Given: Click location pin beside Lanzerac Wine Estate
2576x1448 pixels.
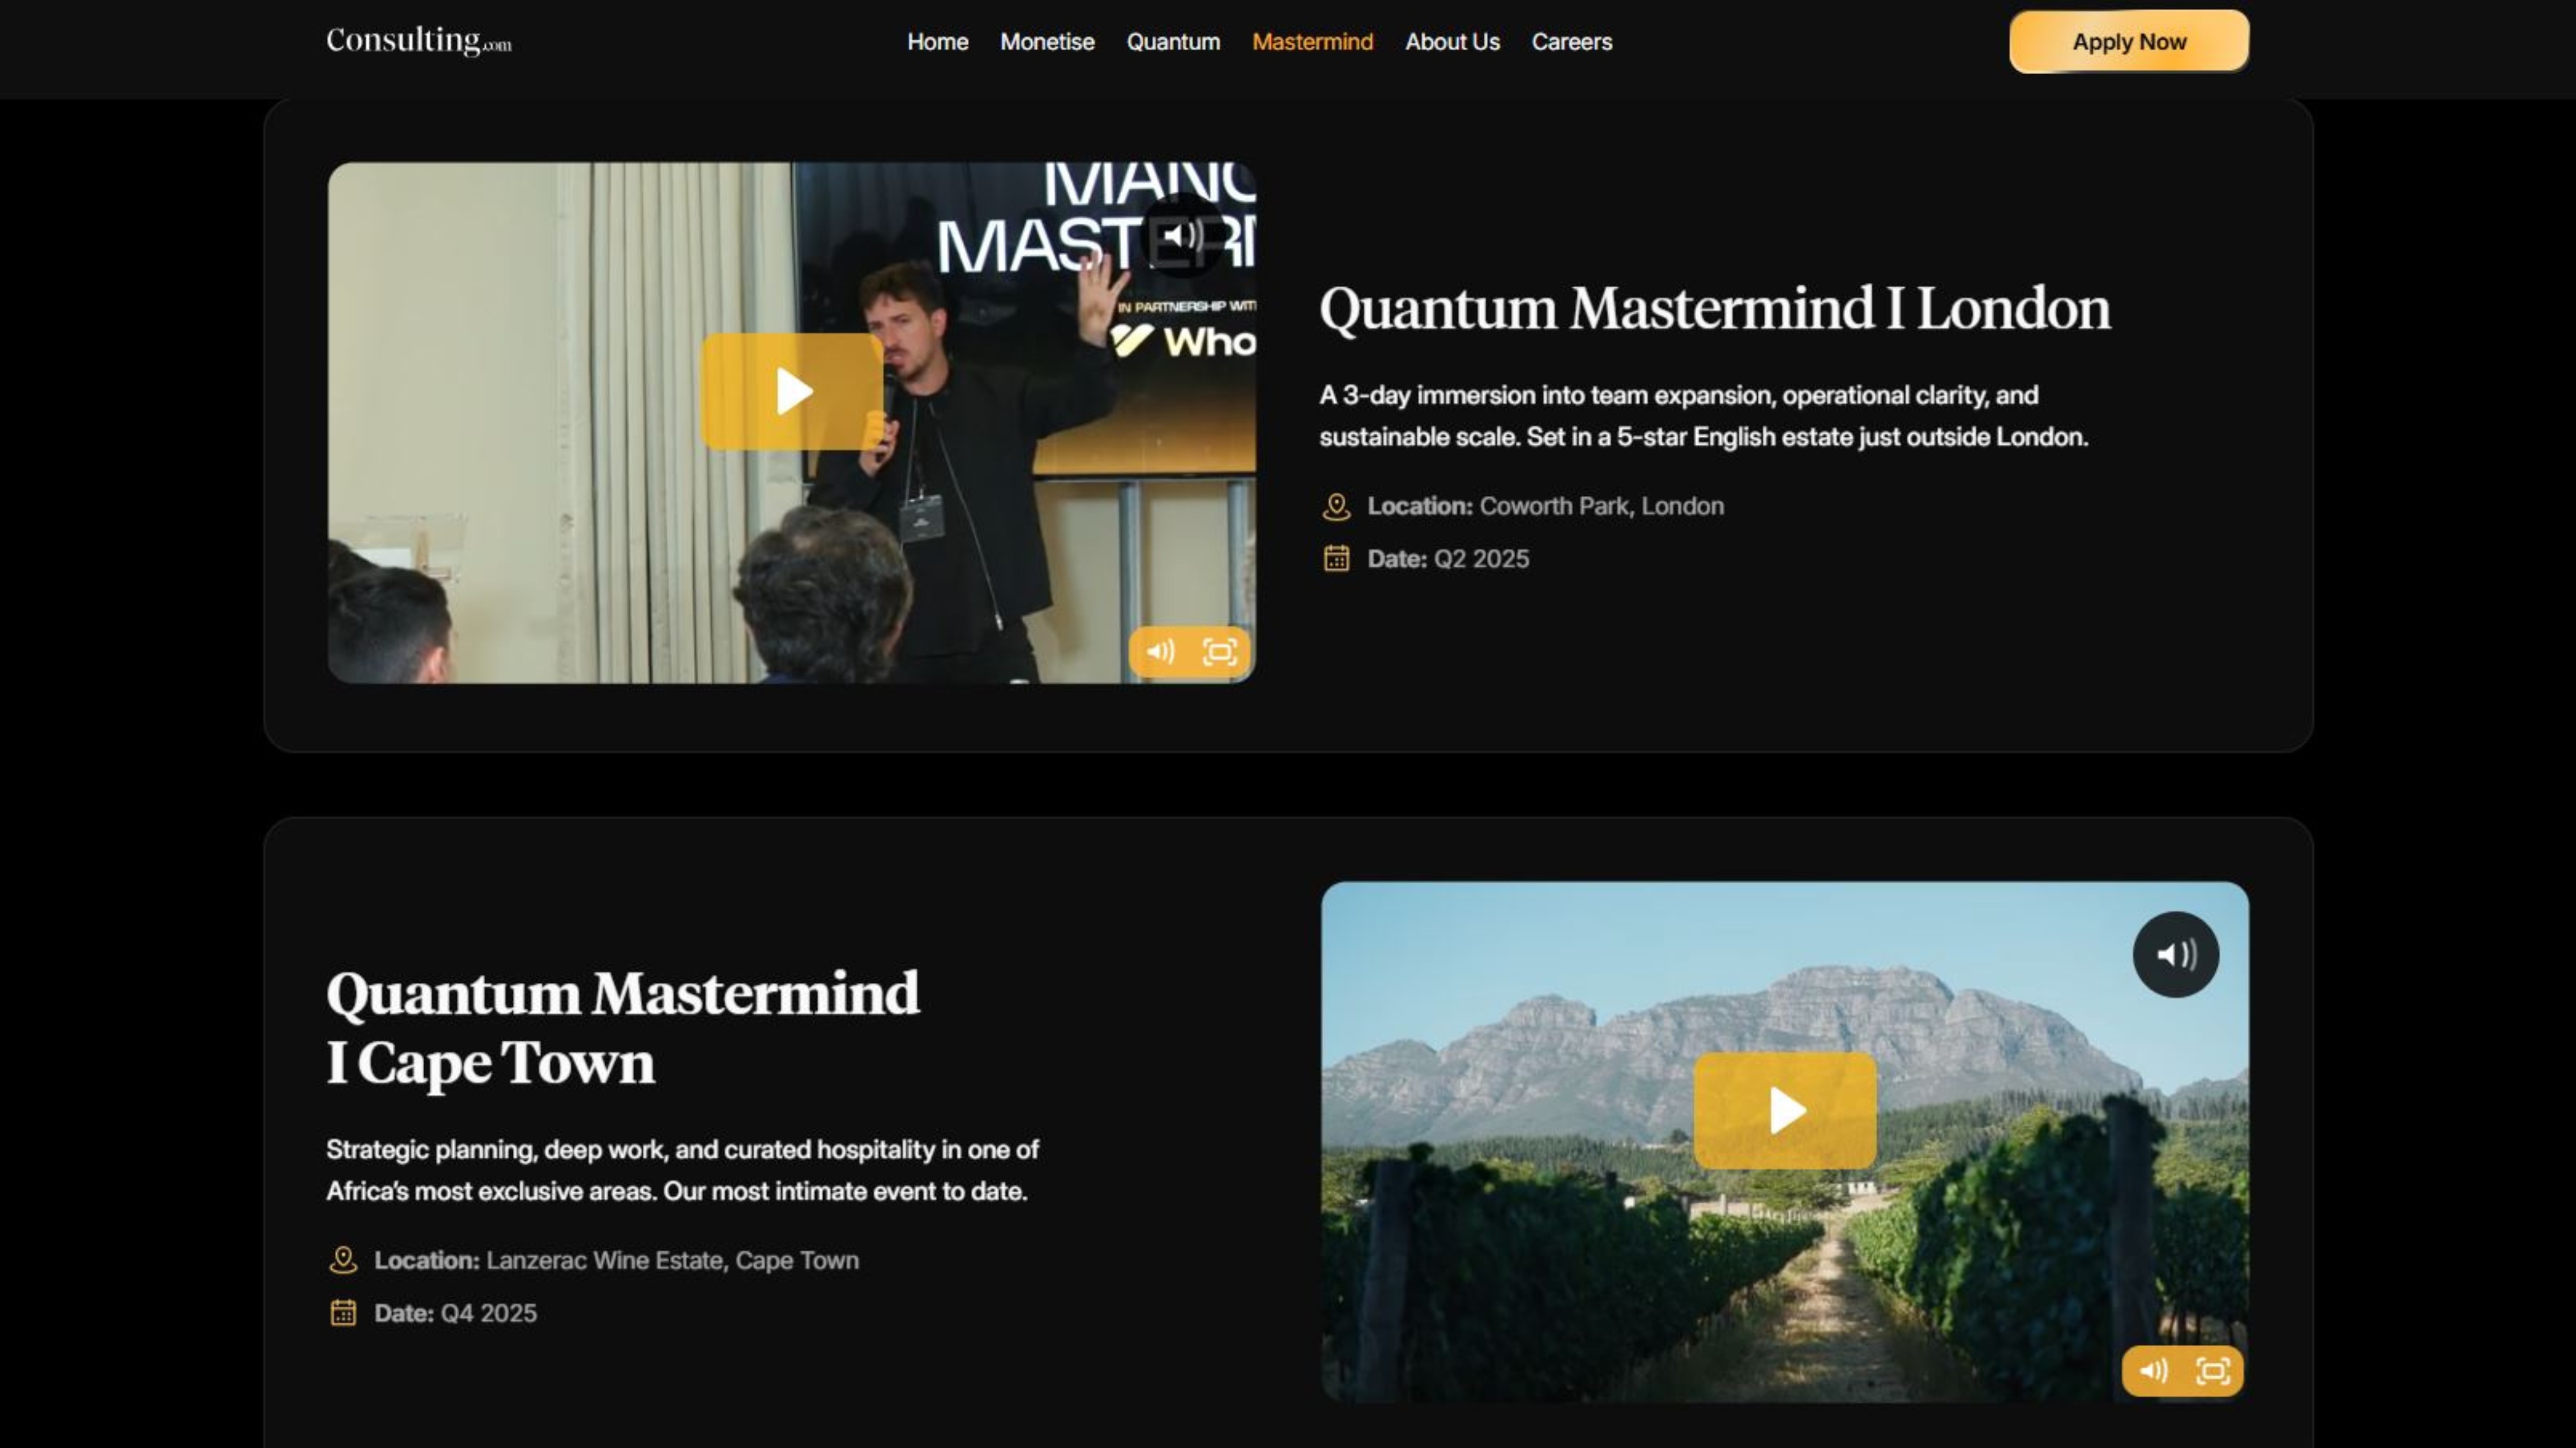Looking at the screenshot, I should (343, 1260).
